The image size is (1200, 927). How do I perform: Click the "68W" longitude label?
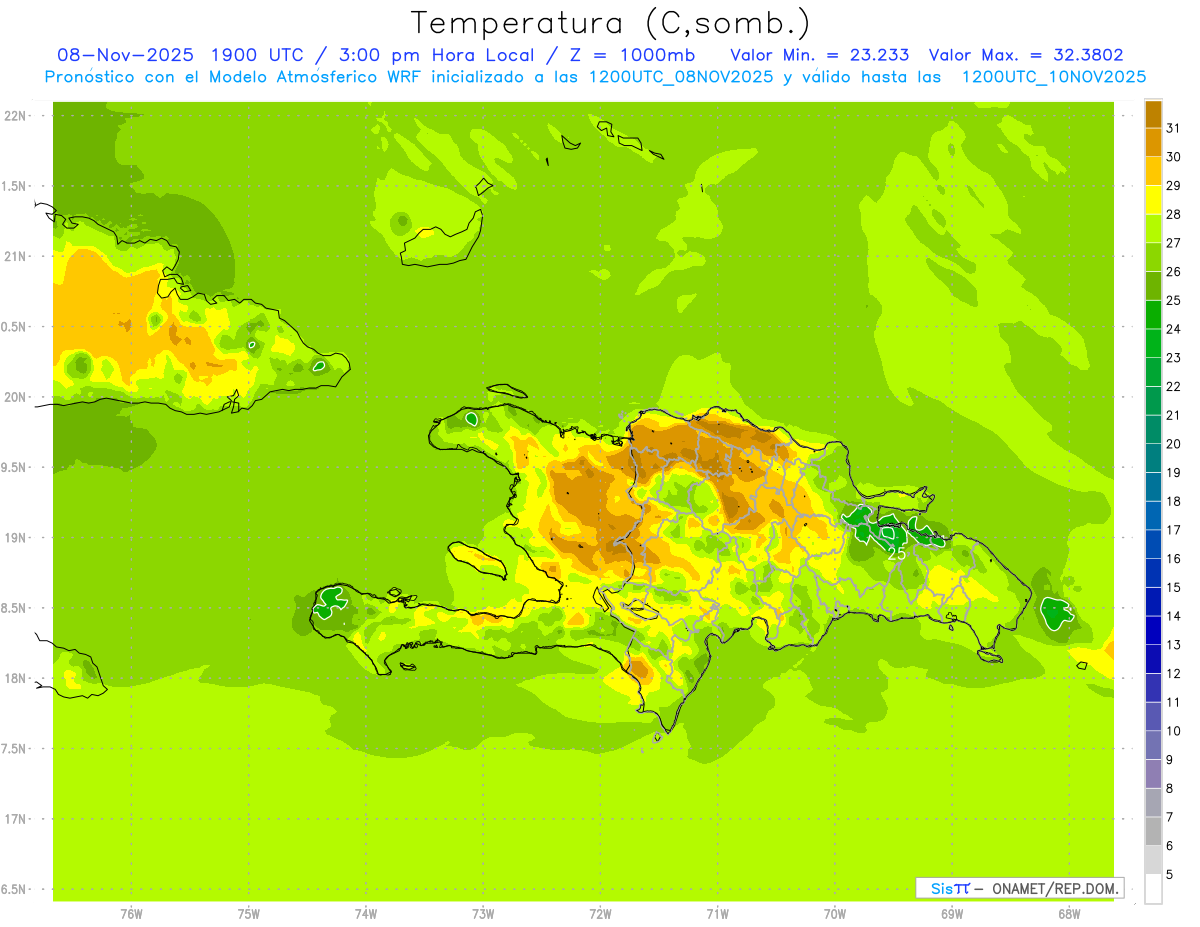click(1068, 913)
